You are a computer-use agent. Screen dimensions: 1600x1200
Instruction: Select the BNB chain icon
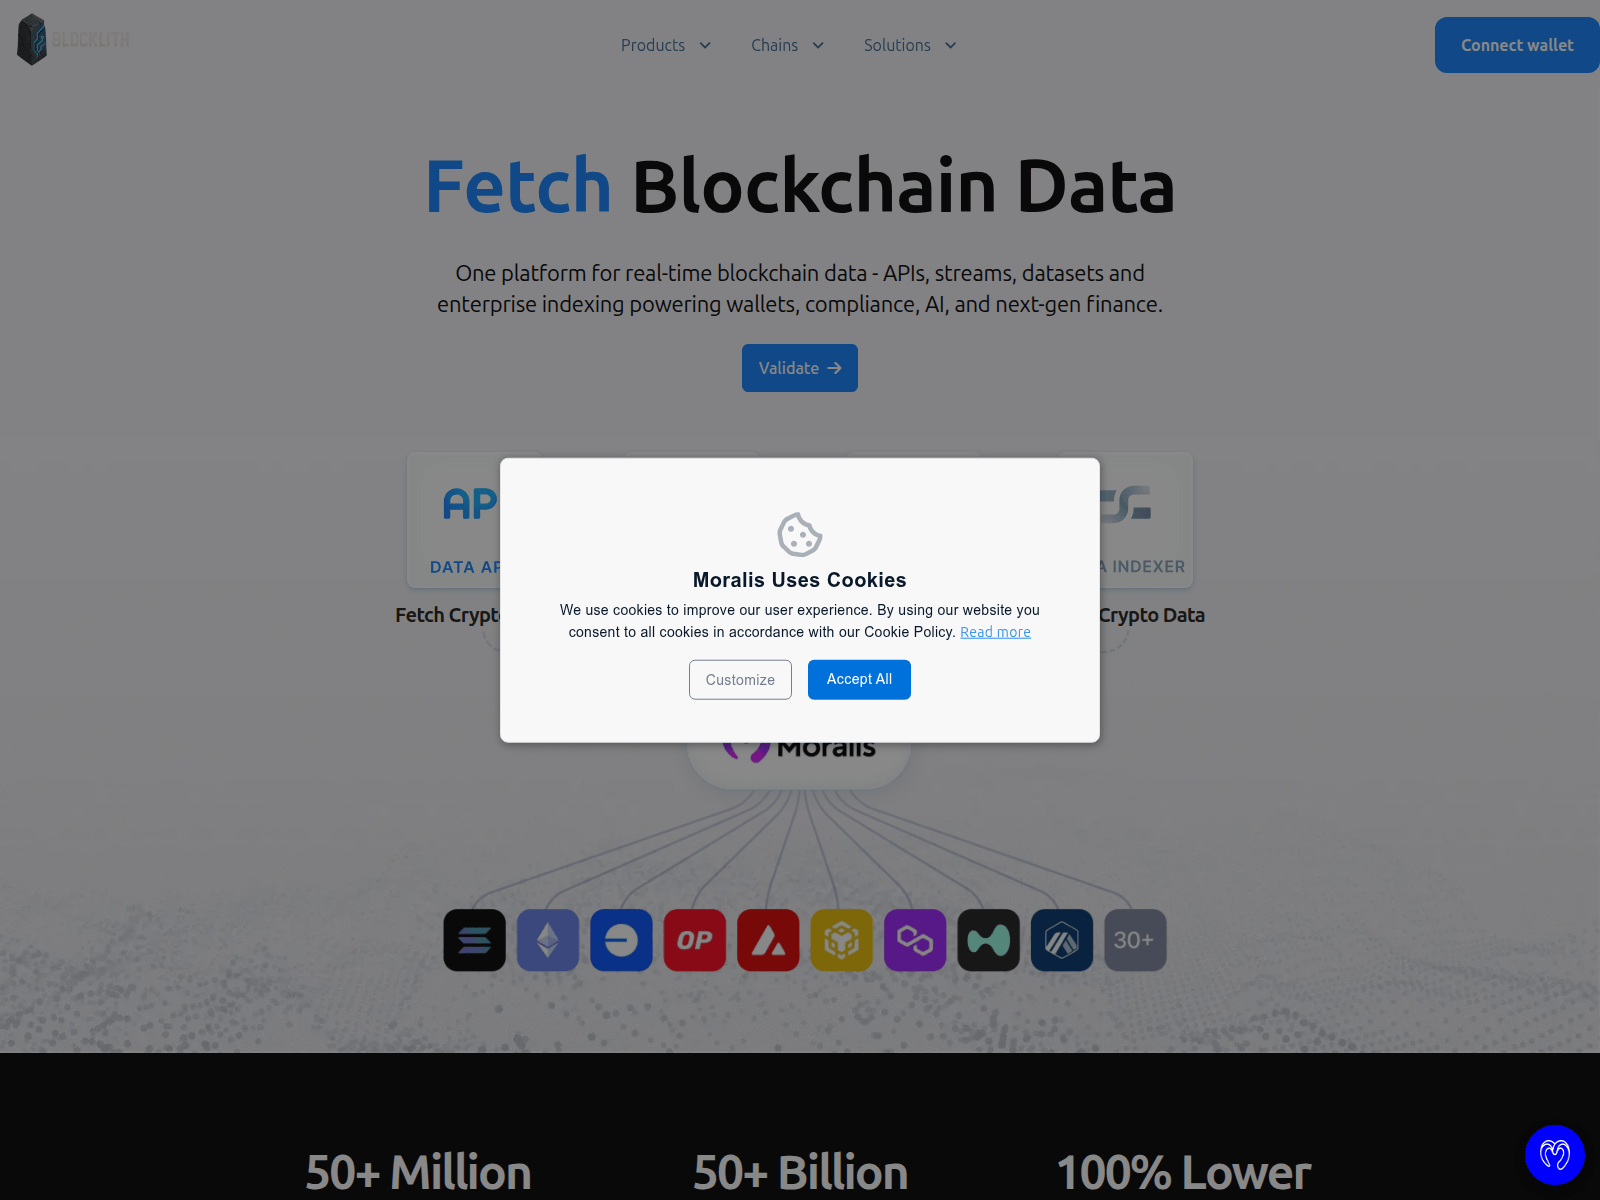click(842, 940)
